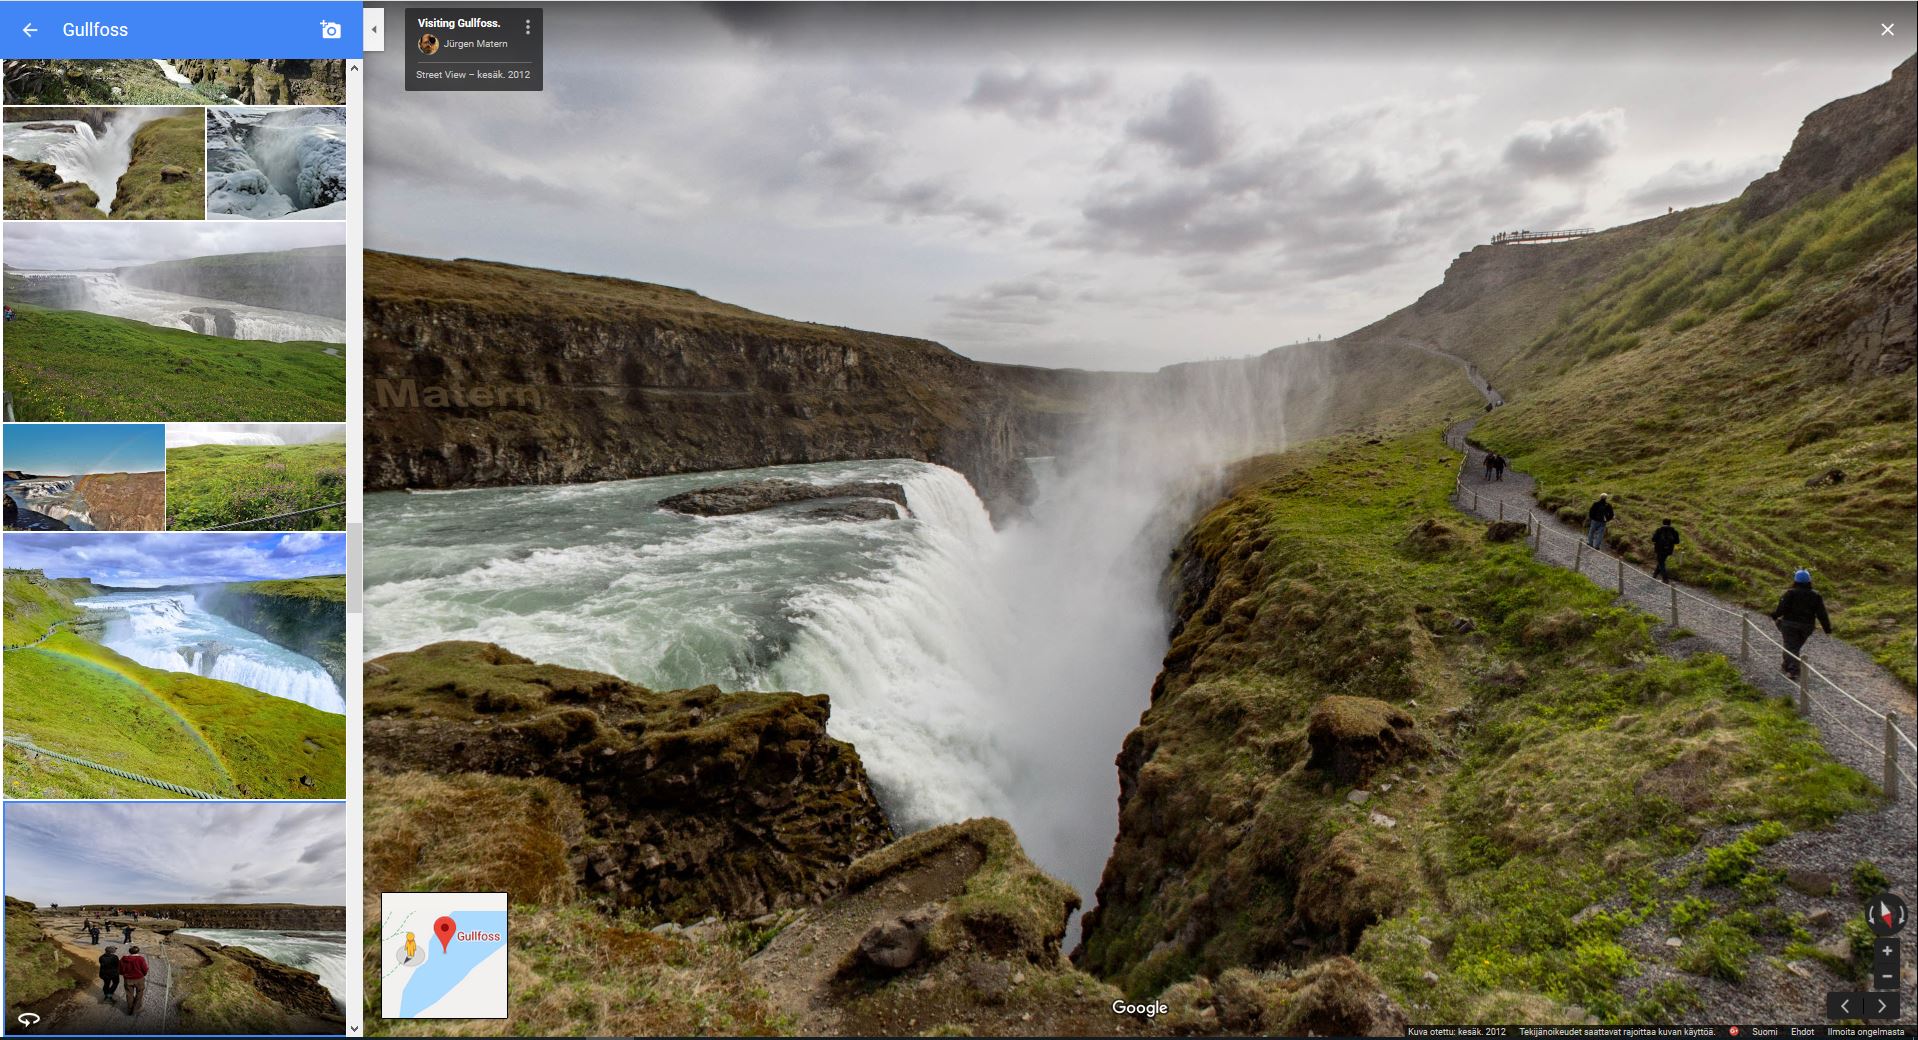Advance to the next photo with the right chevron
This screenshot has height=1040, width=1918.
pyautogui.click(x=1882, y=1006)
